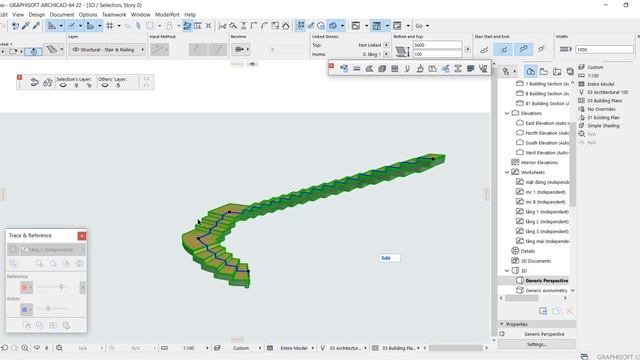
Task: Select the fourth Stair Start and End option
Action: pyautogui.click(x=541, y=49)
